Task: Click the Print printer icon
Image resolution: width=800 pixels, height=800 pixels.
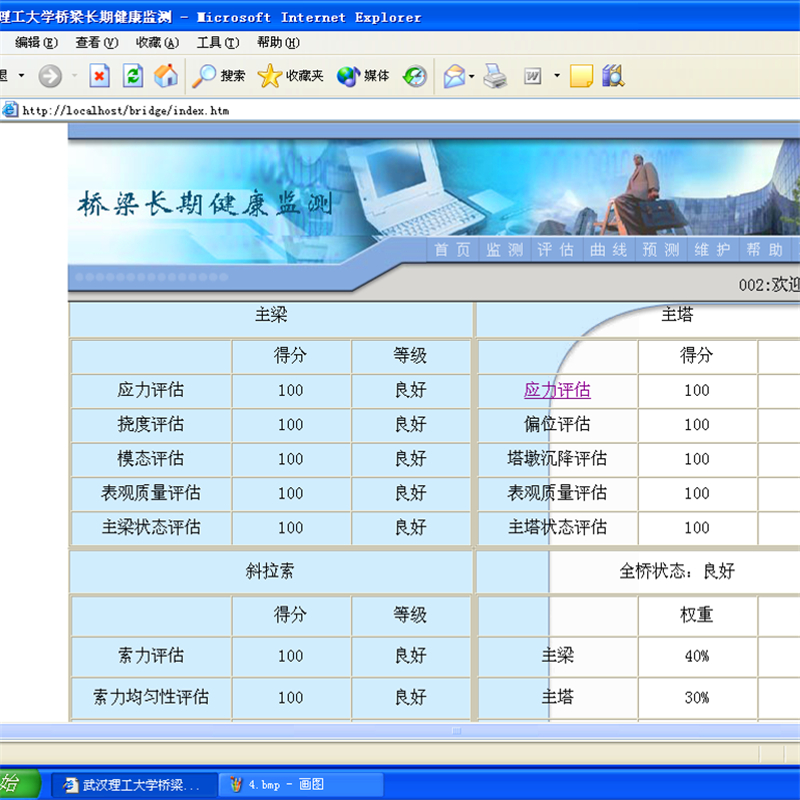Action: 495,76
